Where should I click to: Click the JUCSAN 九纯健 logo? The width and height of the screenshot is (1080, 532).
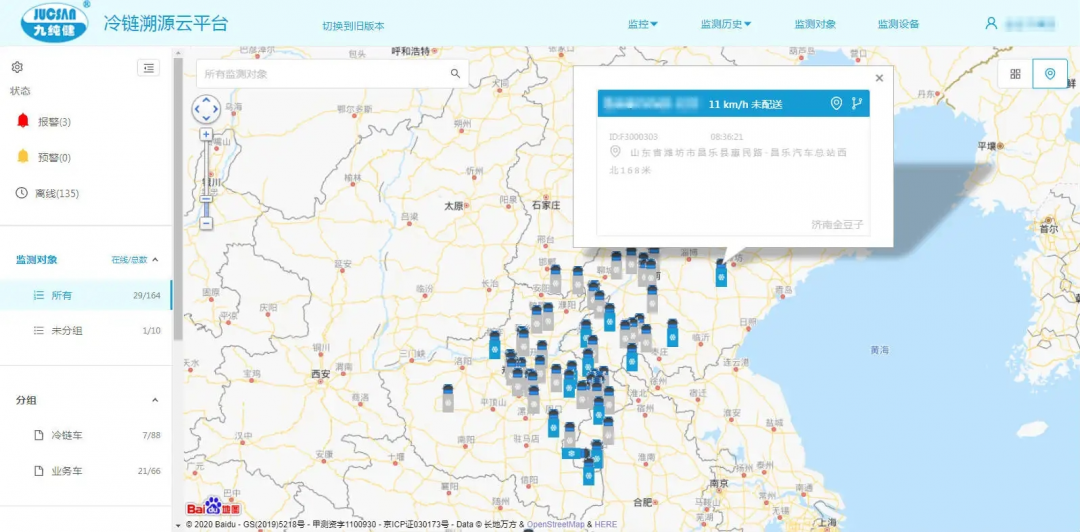55,23
